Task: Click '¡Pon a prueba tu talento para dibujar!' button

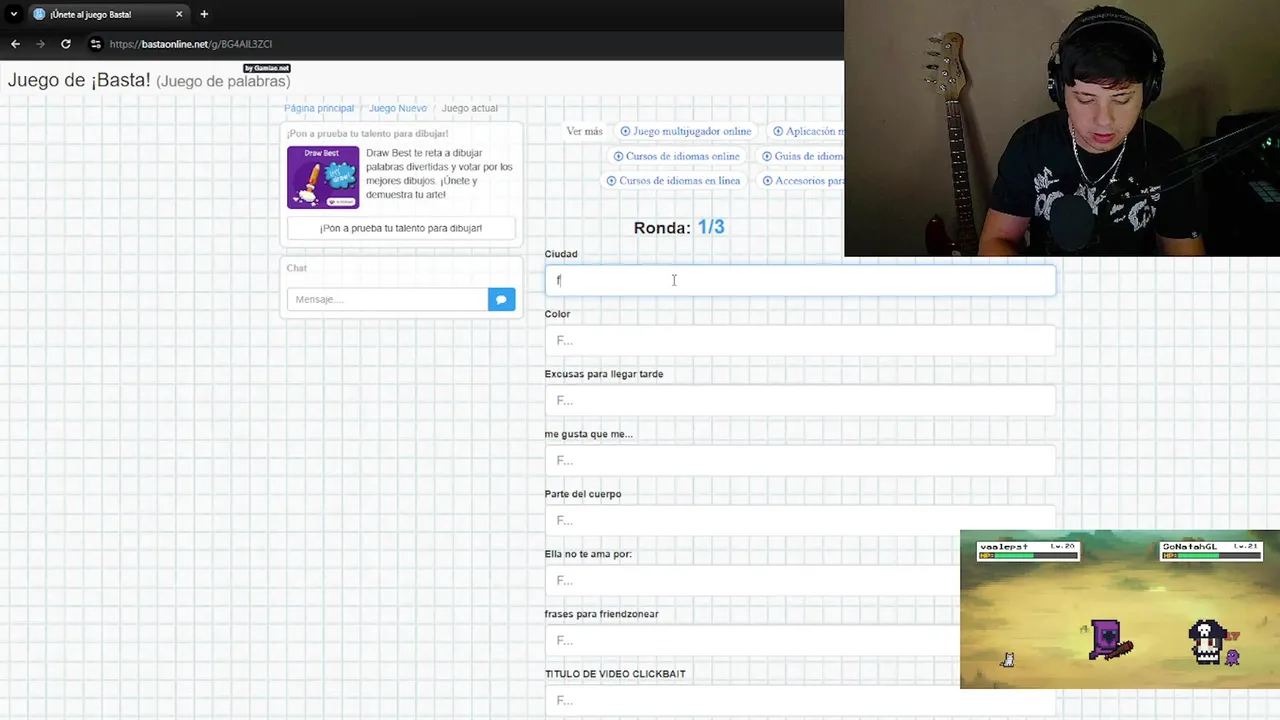Action: [401, 228]
